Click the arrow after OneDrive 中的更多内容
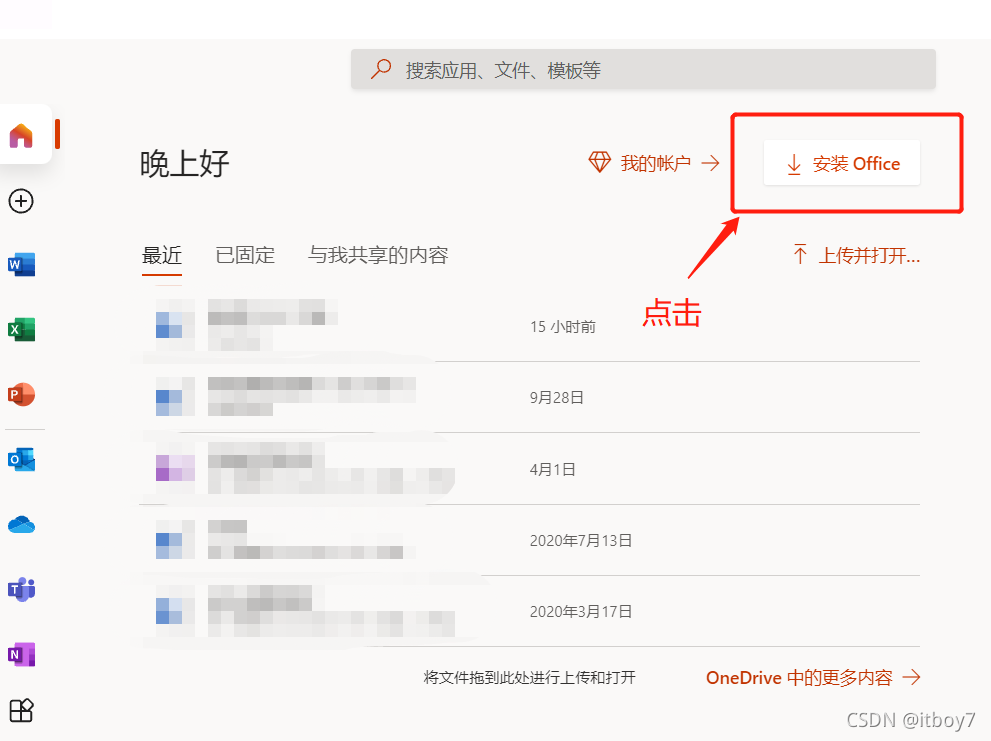Image resolution: width=991 pixels, height=741 pixels. [x=911, y=678]
